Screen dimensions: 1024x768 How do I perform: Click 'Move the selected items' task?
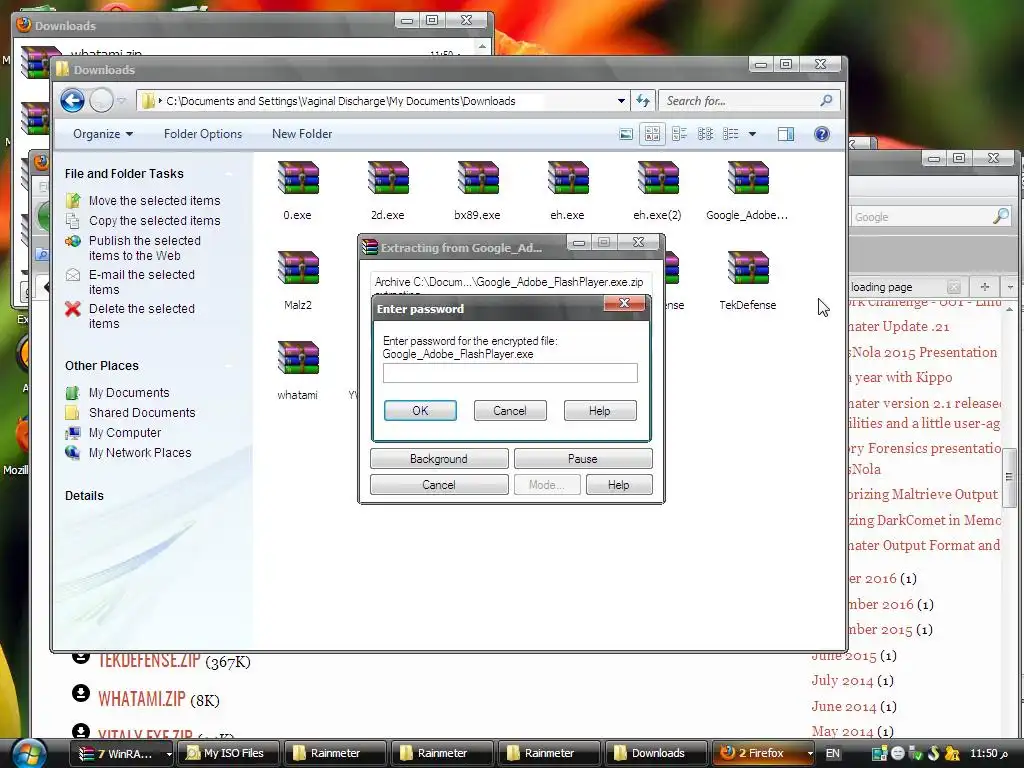point(154,200)
